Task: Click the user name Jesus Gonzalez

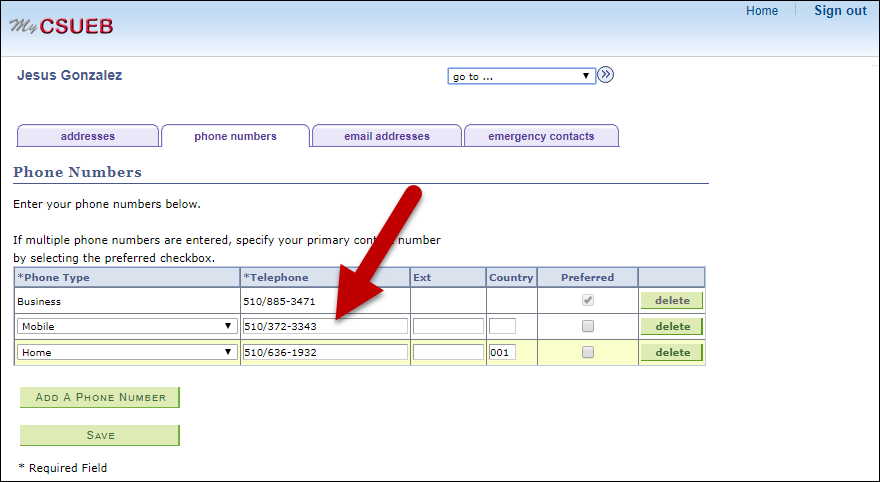Action: click(70, 75)
